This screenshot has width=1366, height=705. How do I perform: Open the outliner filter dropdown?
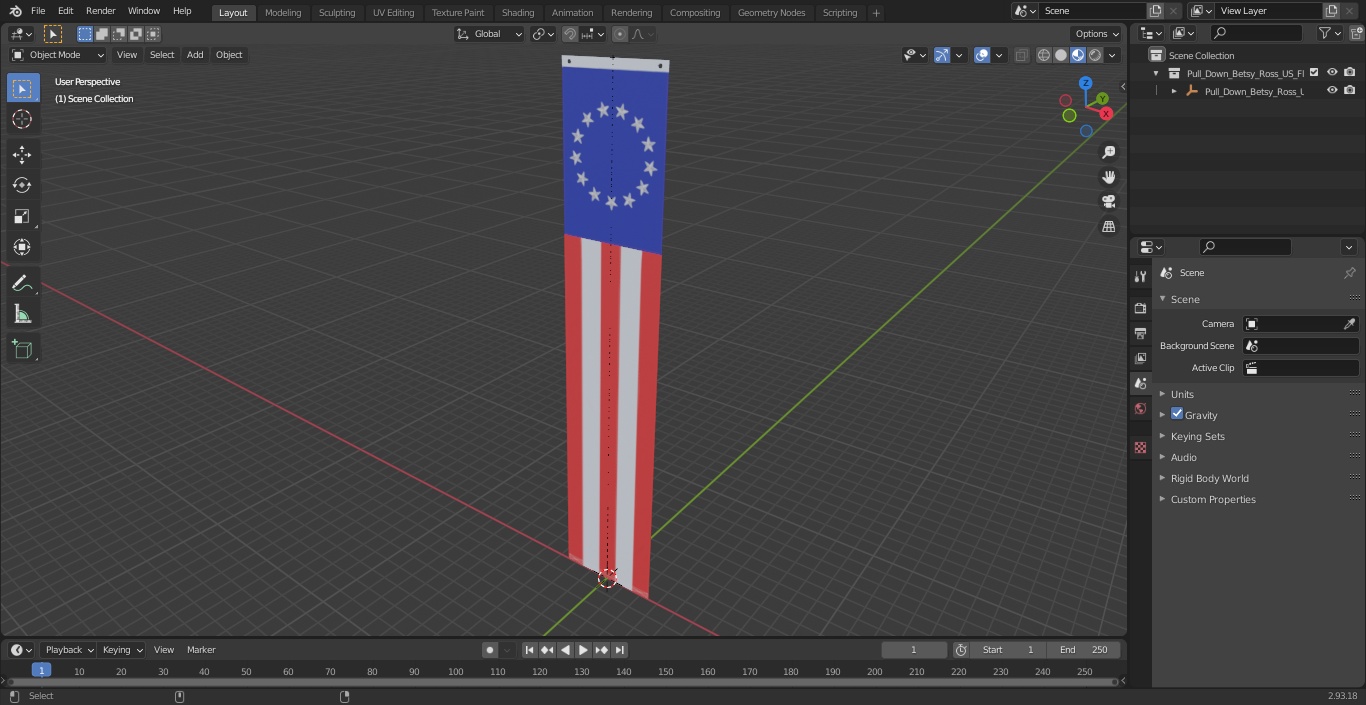coord(1329,33)
